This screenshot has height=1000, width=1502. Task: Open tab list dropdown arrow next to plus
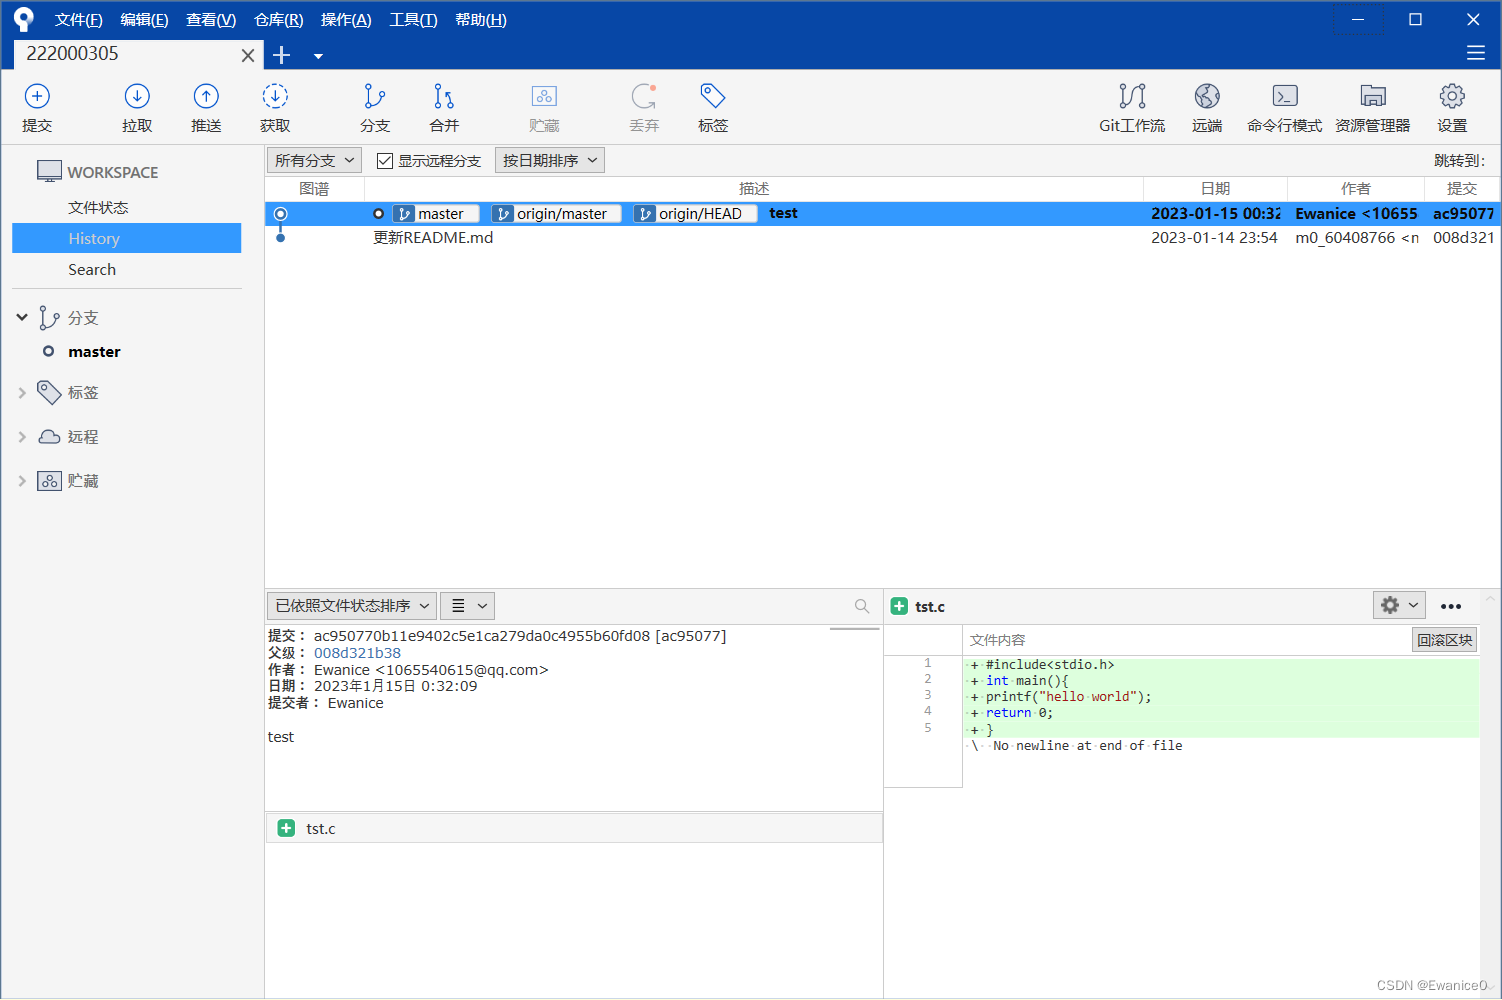tap(318, 56)
